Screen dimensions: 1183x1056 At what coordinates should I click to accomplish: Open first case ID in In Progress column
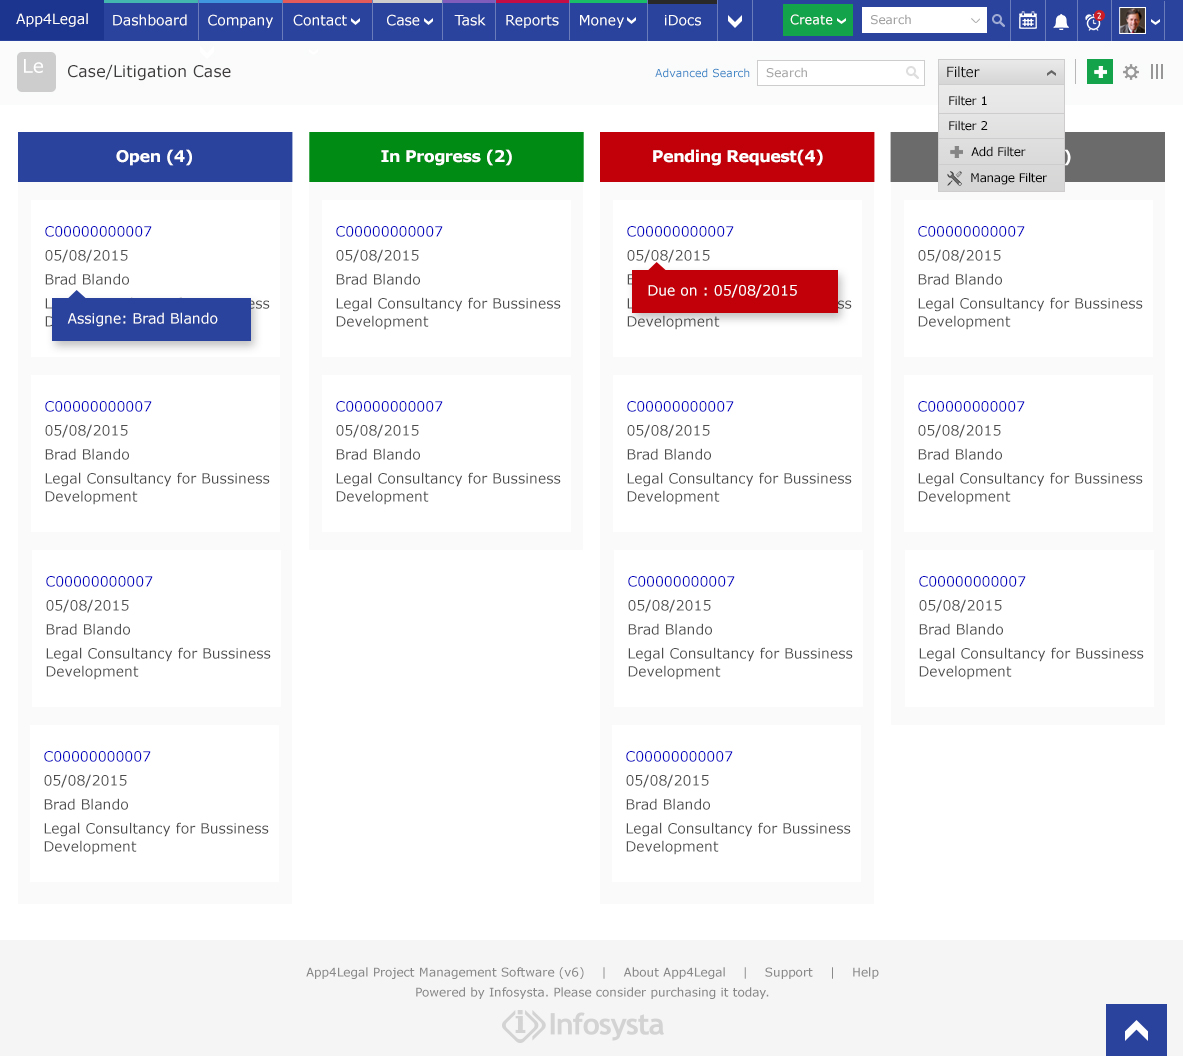pos(389,232)
